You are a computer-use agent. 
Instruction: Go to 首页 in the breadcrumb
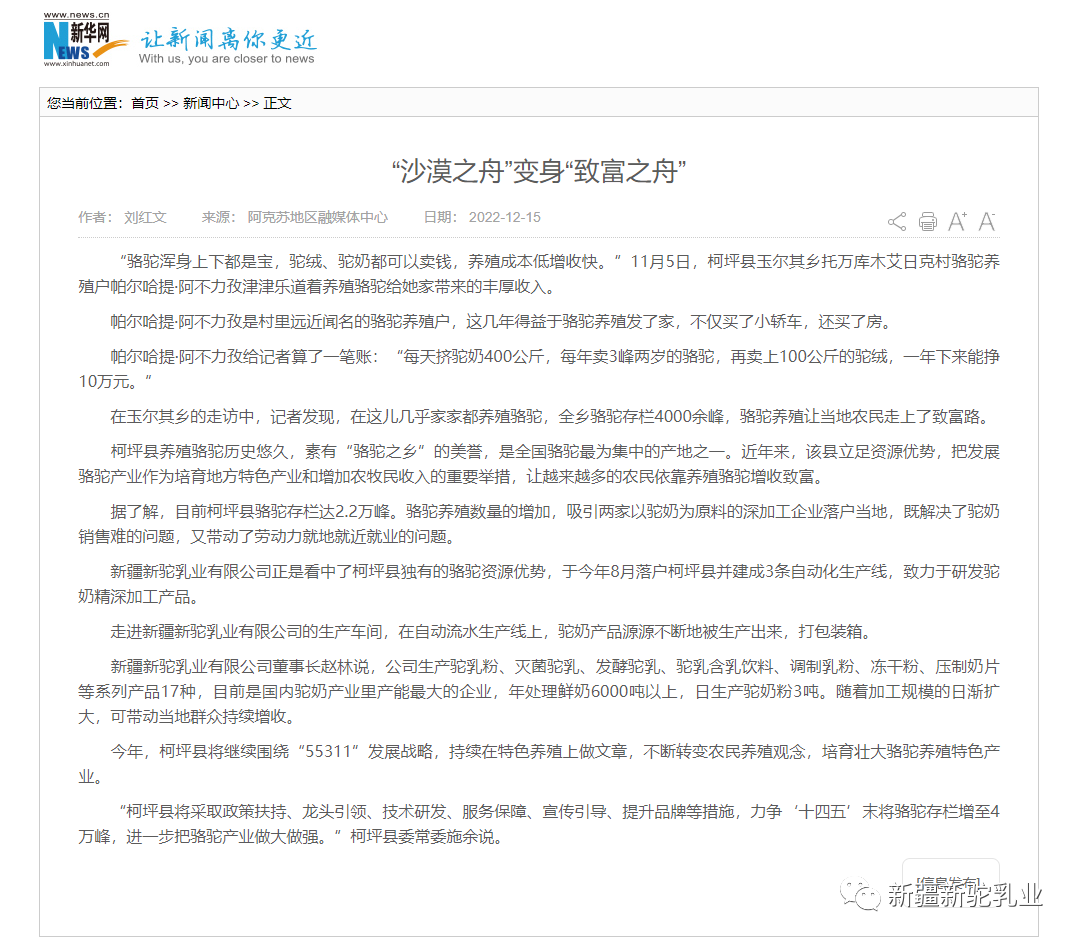click(145, 103)
